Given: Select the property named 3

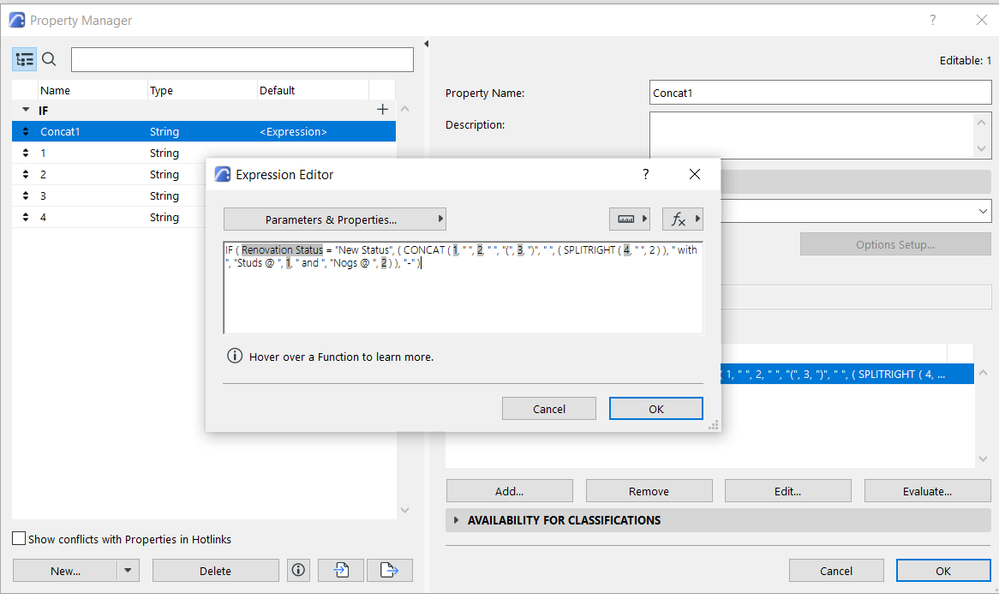Looking at the screenshot, I should [x=108, y=196].
